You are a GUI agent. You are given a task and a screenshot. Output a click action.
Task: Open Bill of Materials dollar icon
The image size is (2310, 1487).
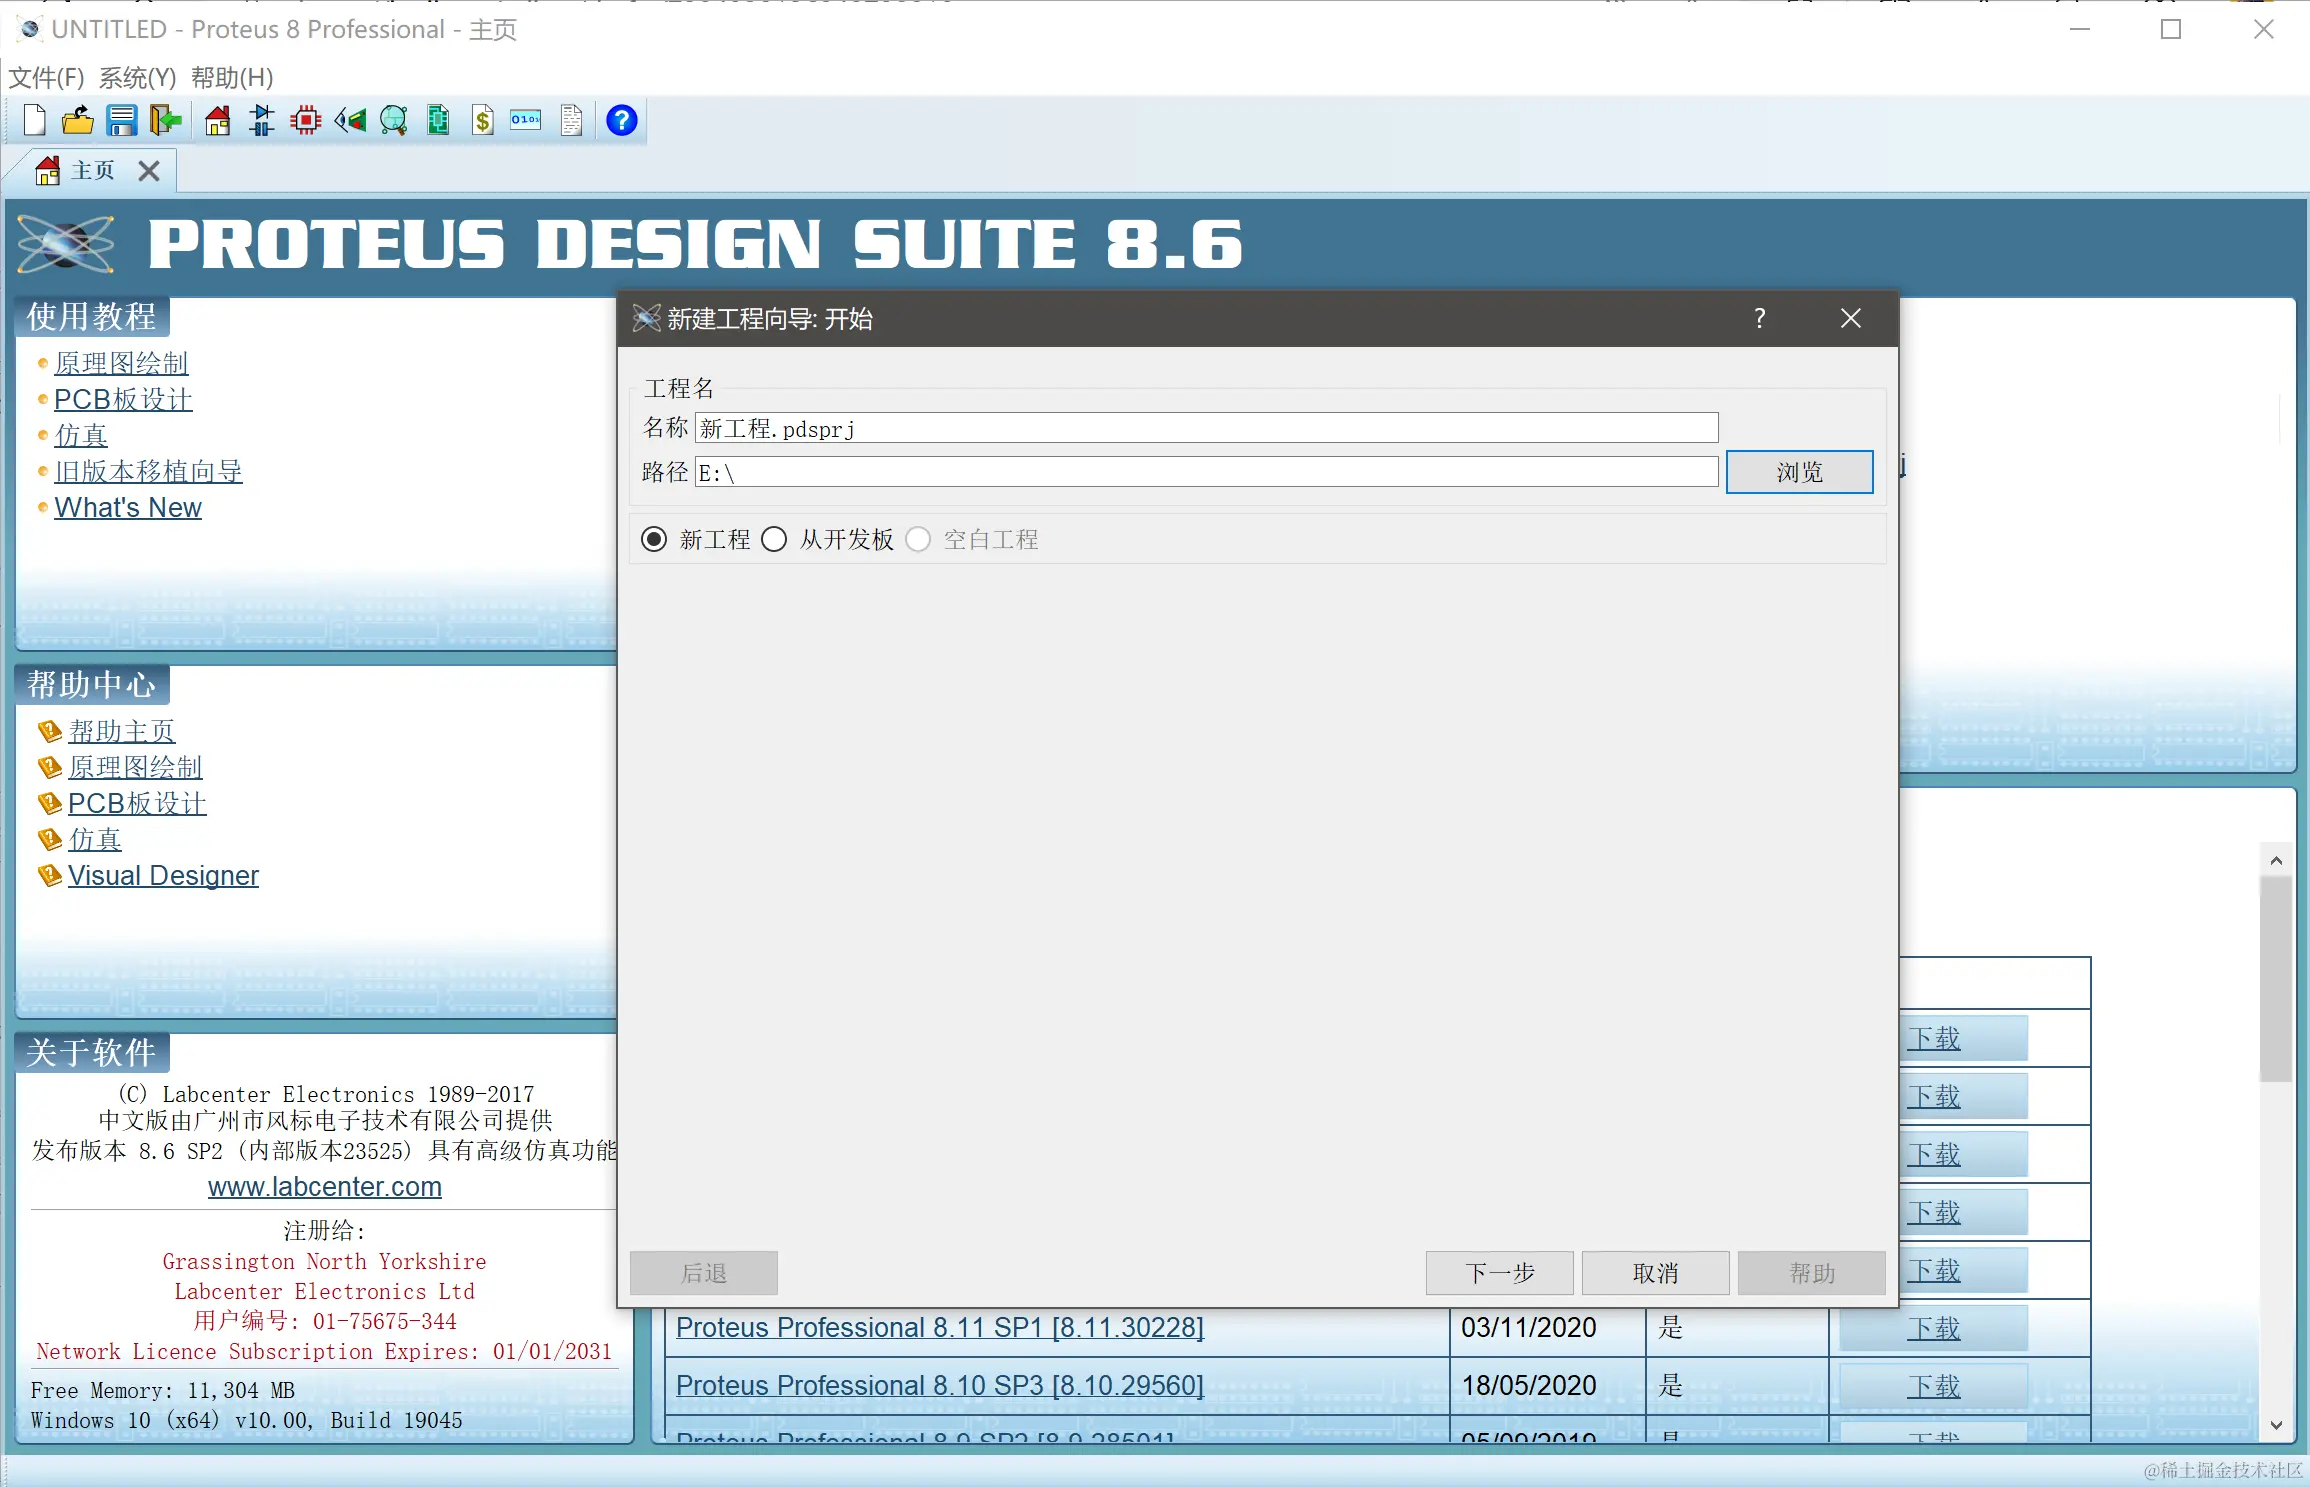(483, 121)
